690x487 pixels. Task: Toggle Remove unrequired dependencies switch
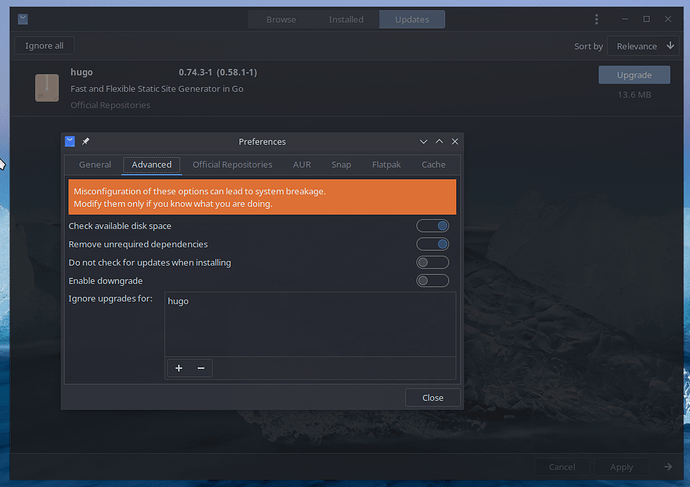coord(433,244)
